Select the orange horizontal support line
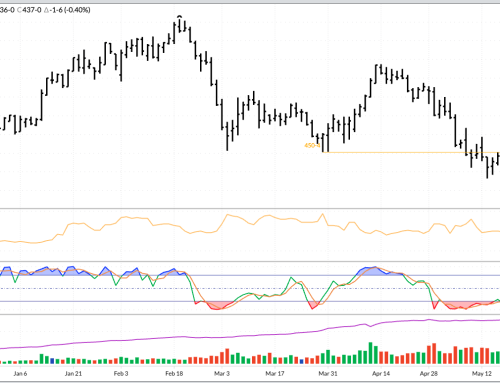Image resolution: width=500 pixels, height=383 pixels. (411, 152)
